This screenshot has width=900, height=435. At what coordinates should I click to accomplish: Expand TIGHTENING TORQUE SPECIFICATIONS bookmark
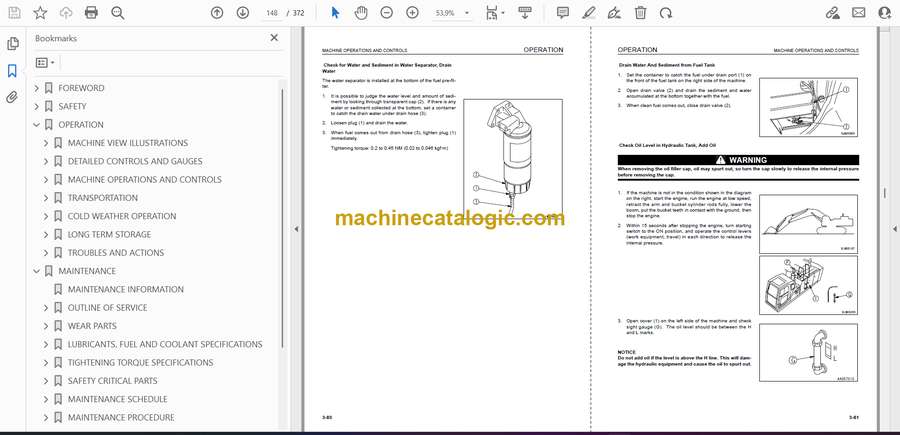pyautogui.click(x=46, y=363)
